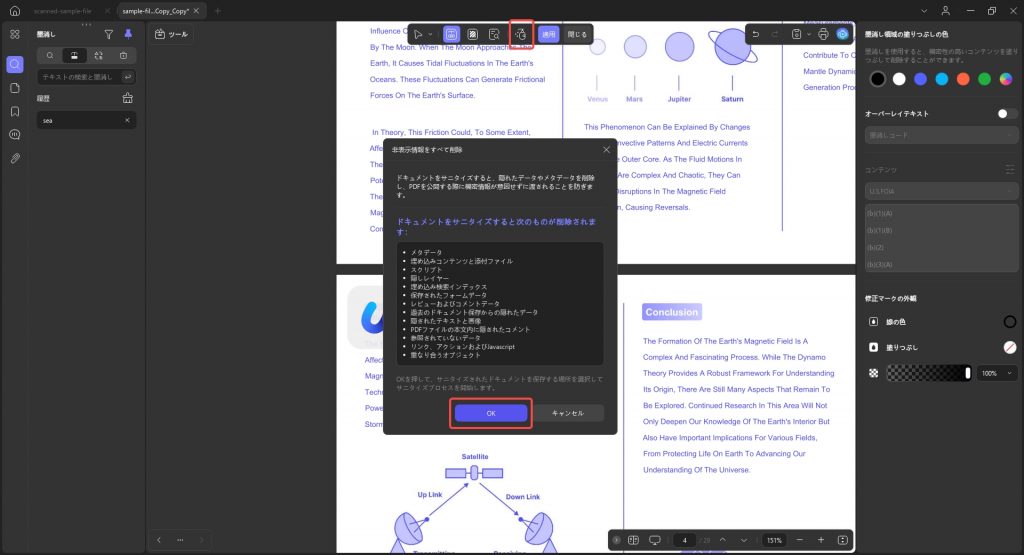Open the page thumbnails sidebar icon
The width and height of the screenshot is (1024, 555).
[14, 88]
